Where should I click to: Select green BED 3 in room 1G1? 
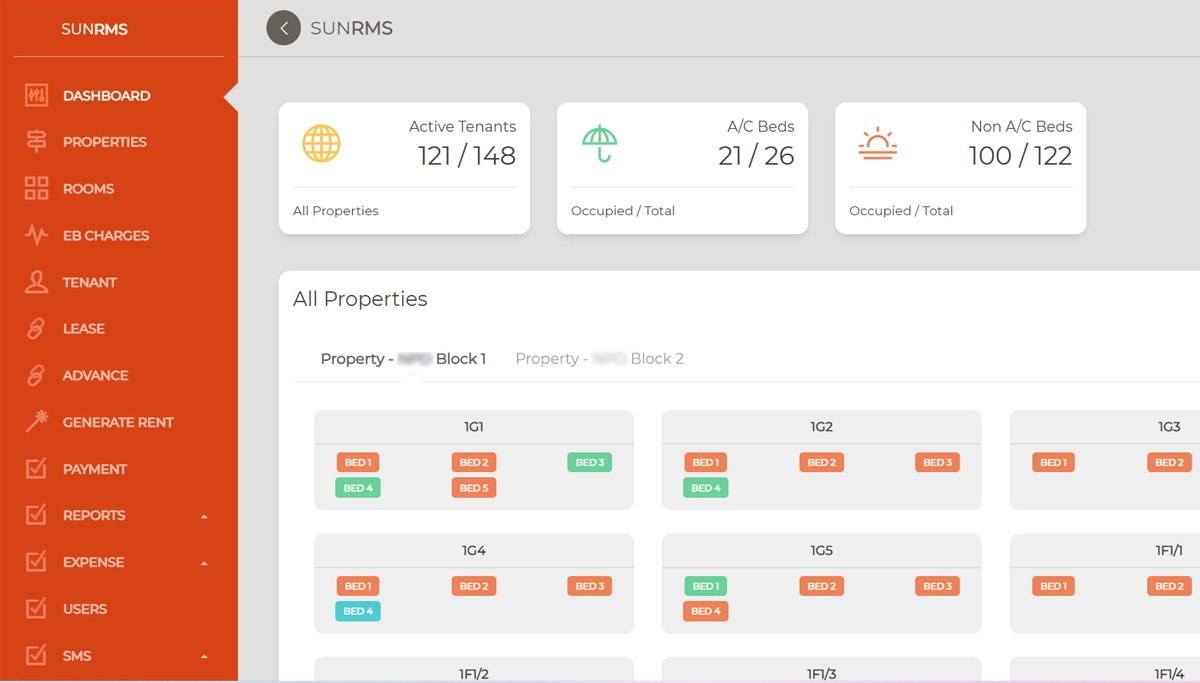pyautogui.click(x=590, y=462)
